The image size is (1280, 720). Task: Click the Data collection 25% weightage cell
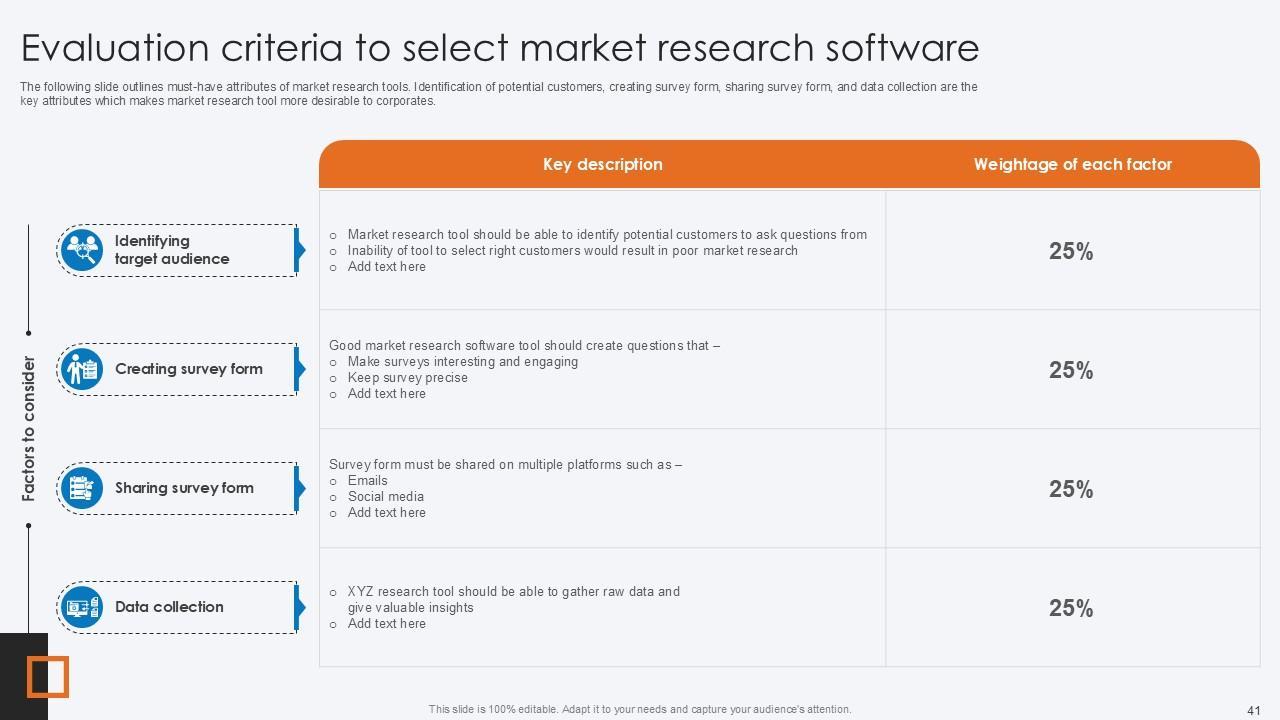pyautogui.click(x=1071, y=608)
